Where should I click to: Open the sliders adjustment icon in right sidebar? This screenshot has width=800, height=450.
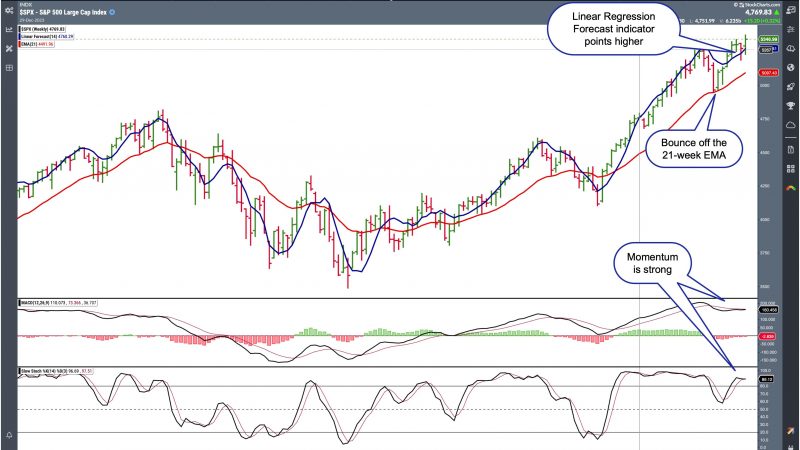(791, 30)
